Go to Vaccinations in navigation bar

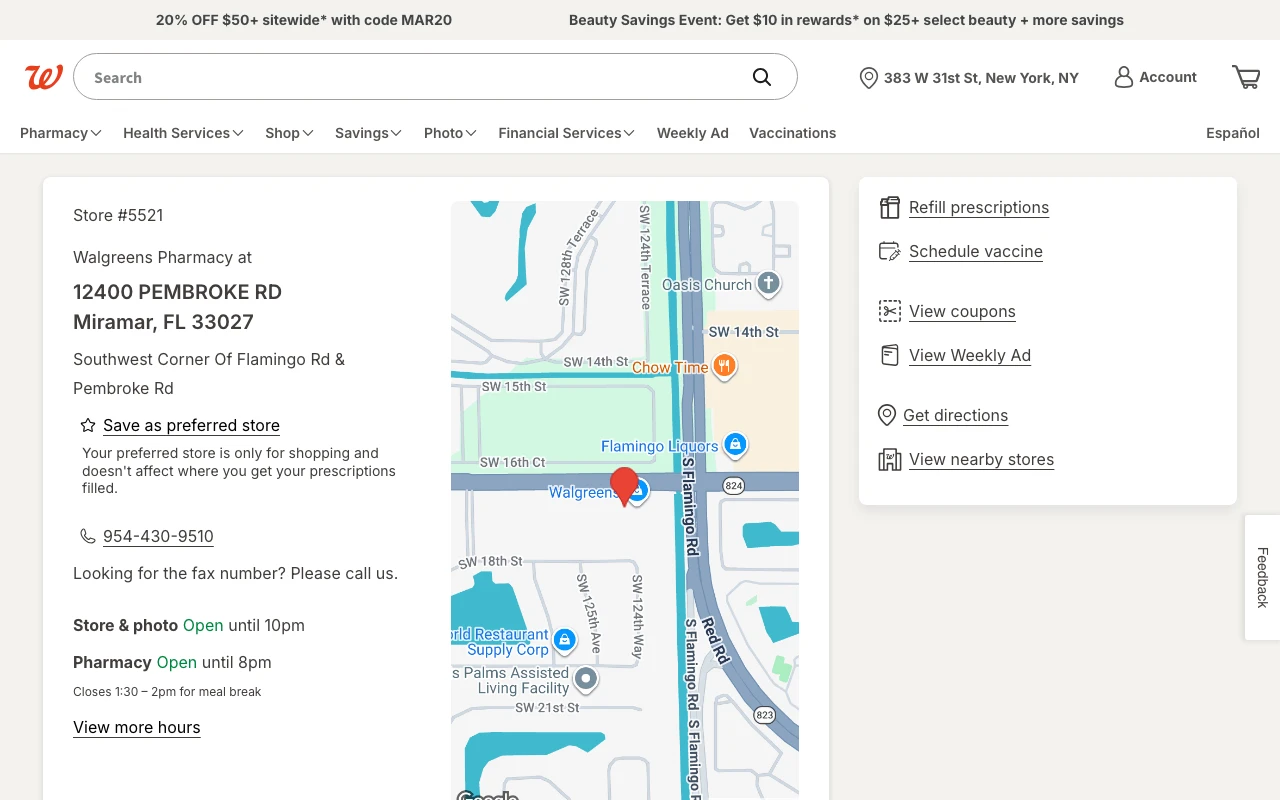click(x=792, y=133)
